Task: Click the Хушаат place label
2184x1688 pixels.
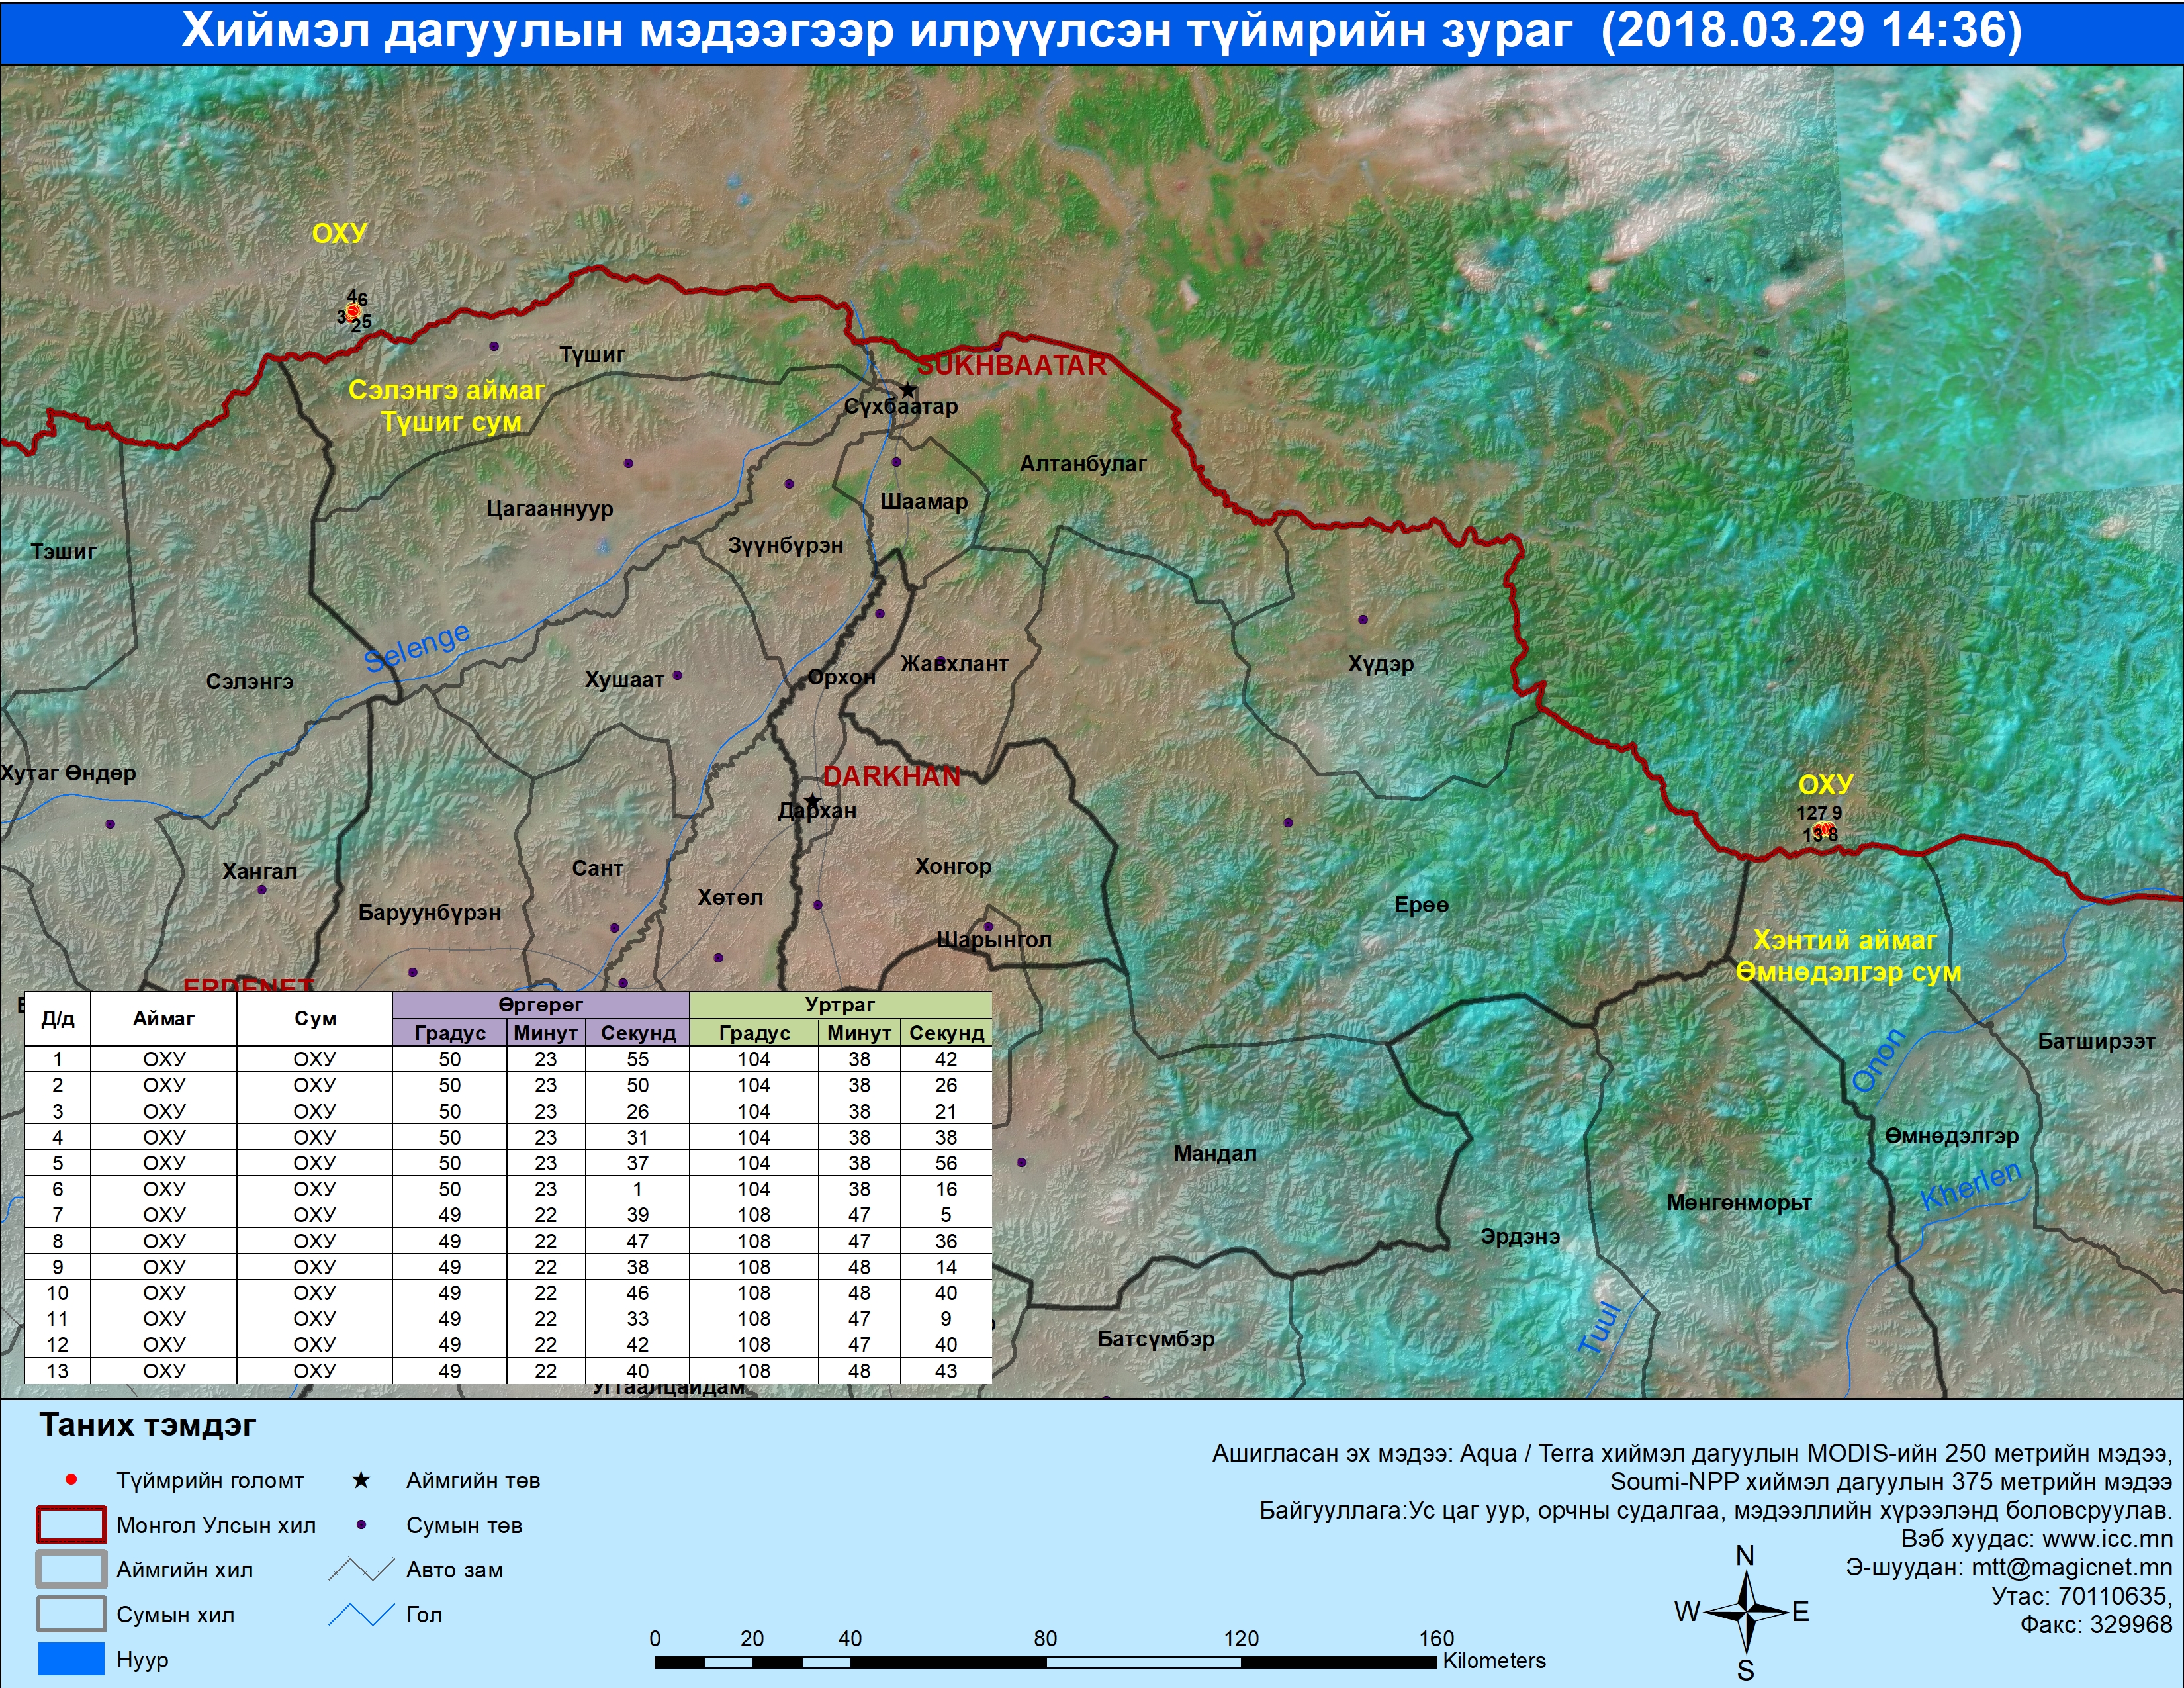Action: 625,680
